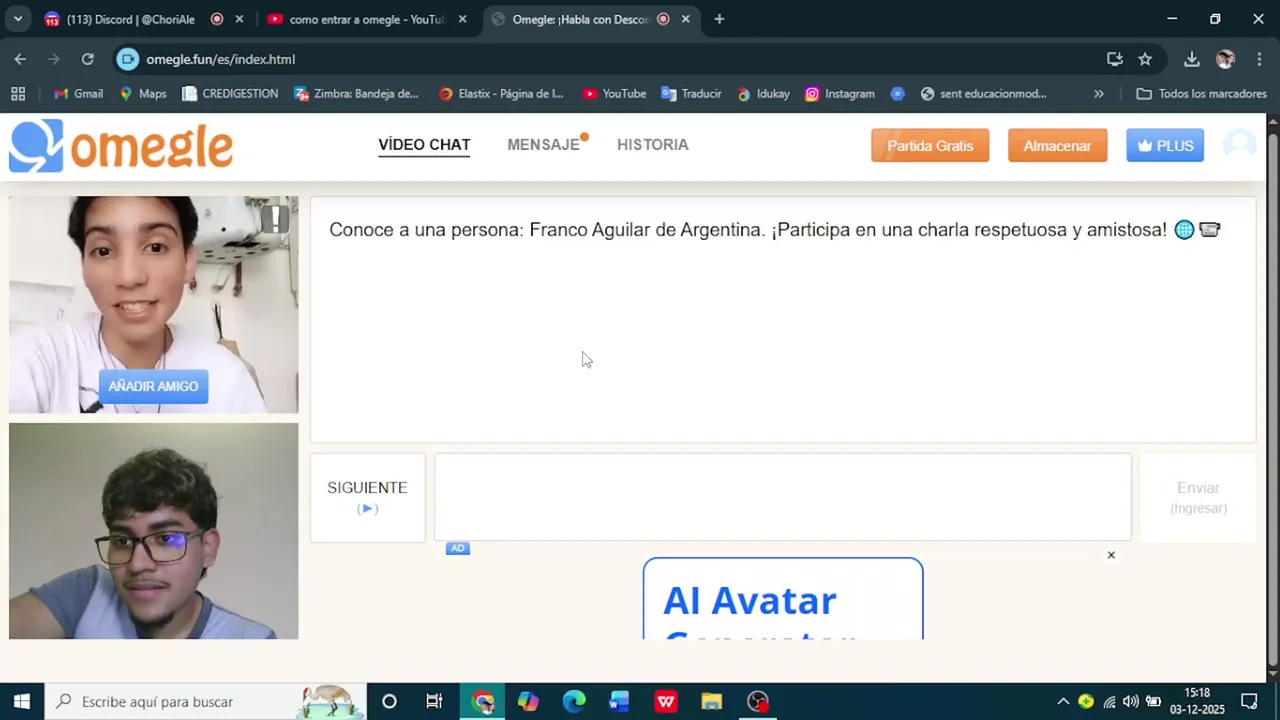Click the install app icon in address bar
Viewport: 1280px width, 720px height.
pyautogui.click(x=1115, y=59)
